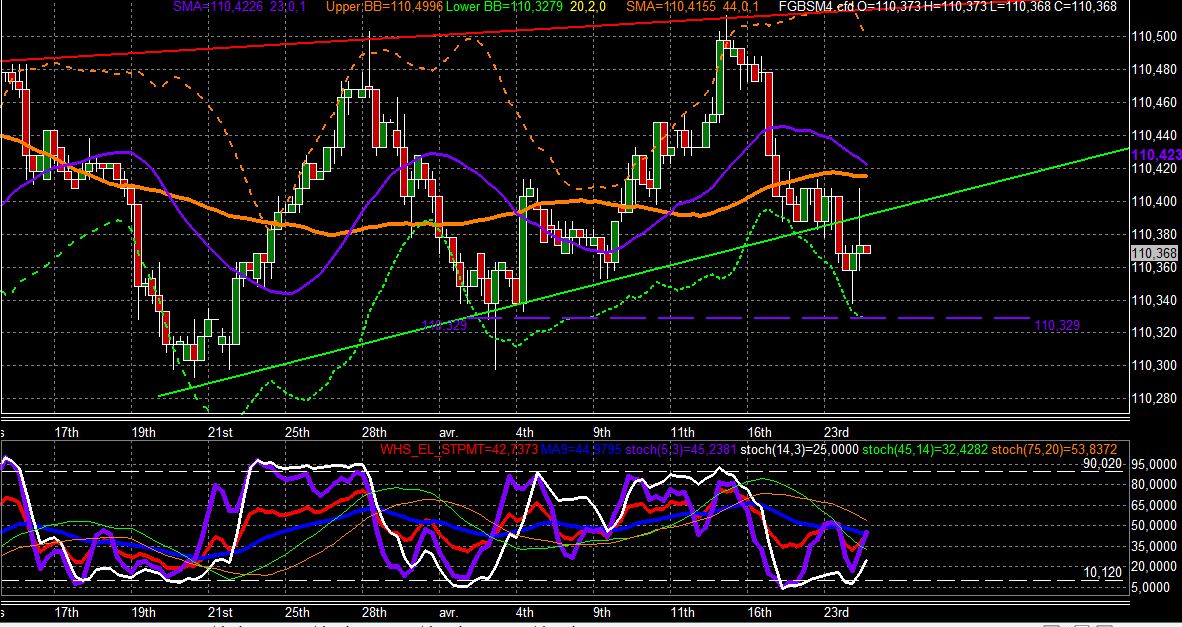Click the 90,020 overbought level label
The image size is (1182, 627).
point(1102,464)
